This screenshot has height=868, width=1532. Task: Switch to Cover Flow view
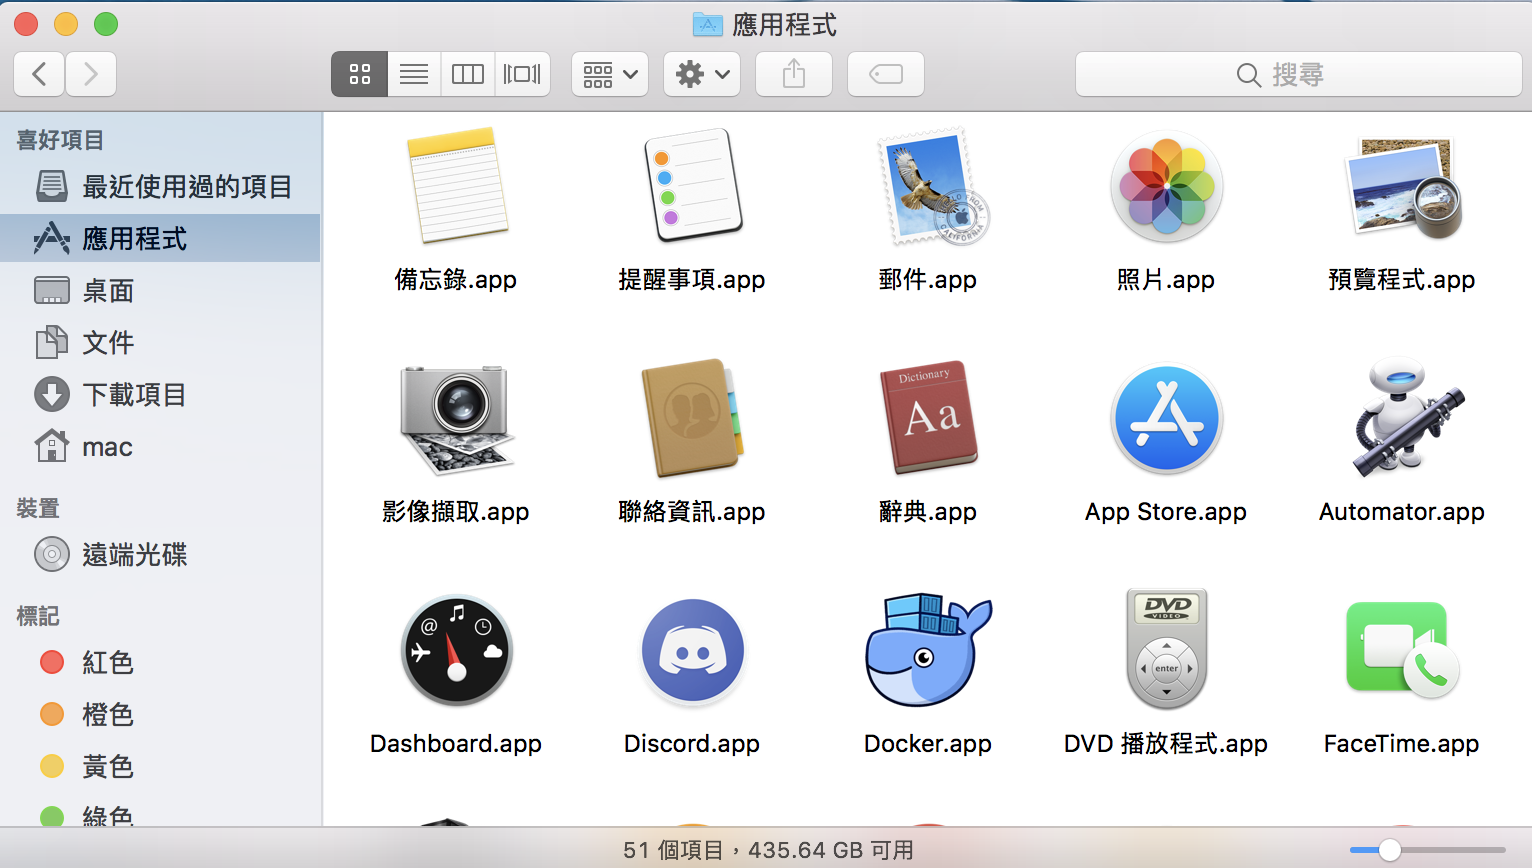522,74
